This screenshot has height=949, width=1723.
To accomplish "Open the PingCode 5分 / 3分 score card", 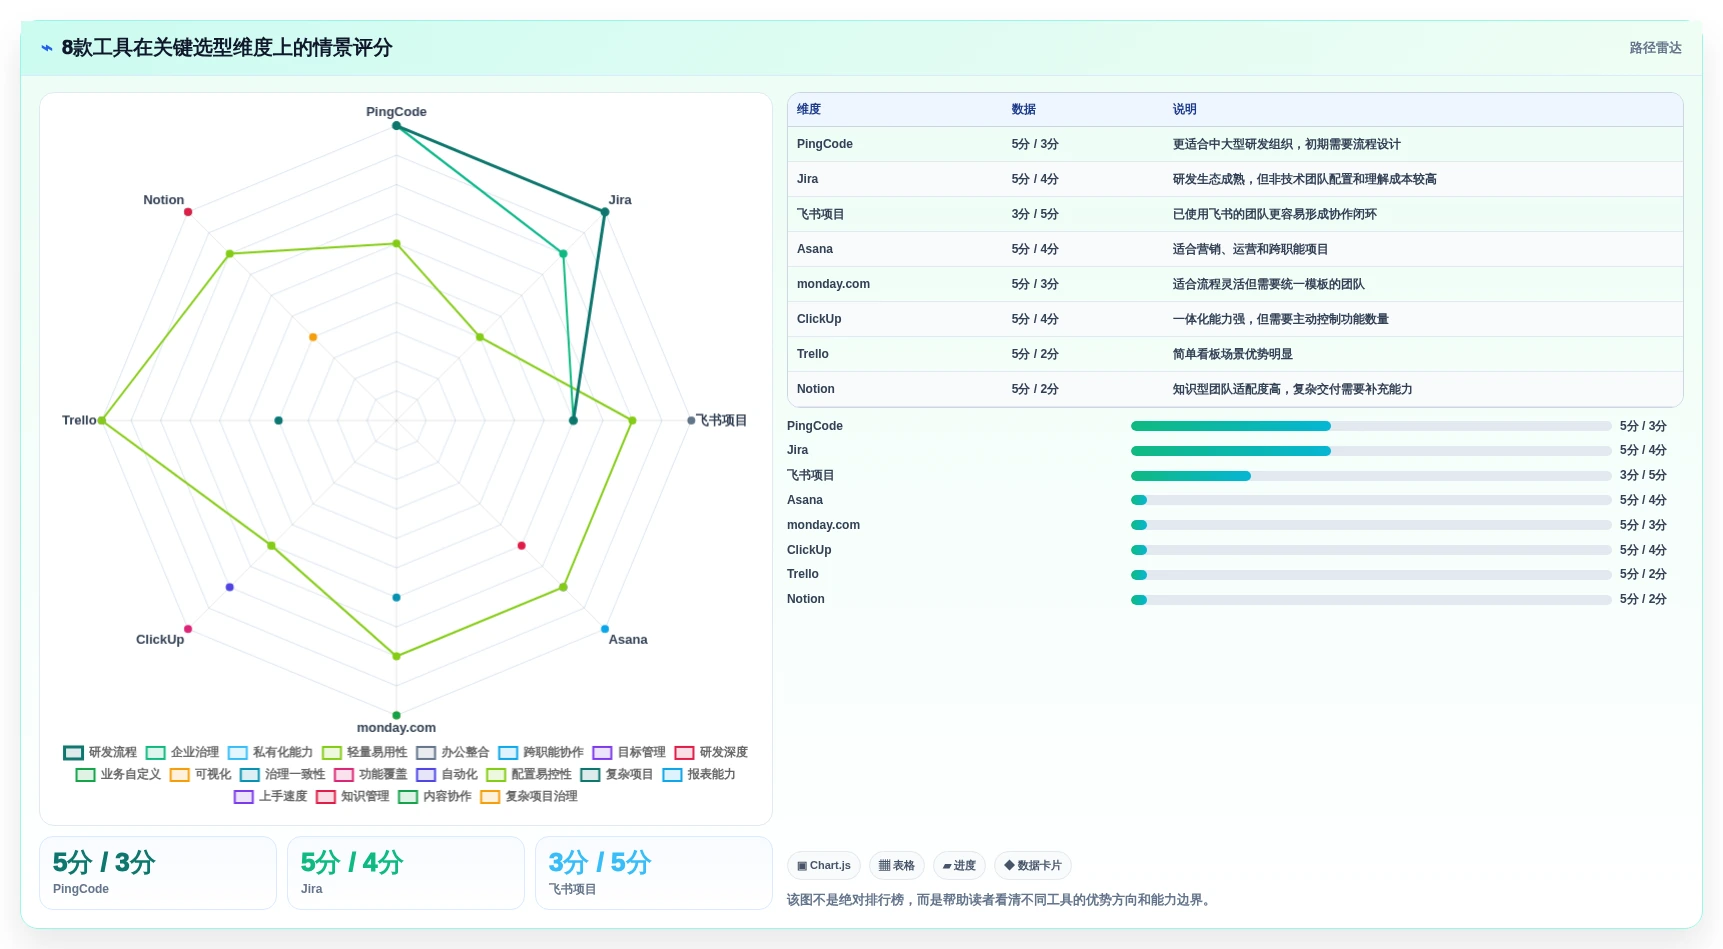I will coord(158,873).
